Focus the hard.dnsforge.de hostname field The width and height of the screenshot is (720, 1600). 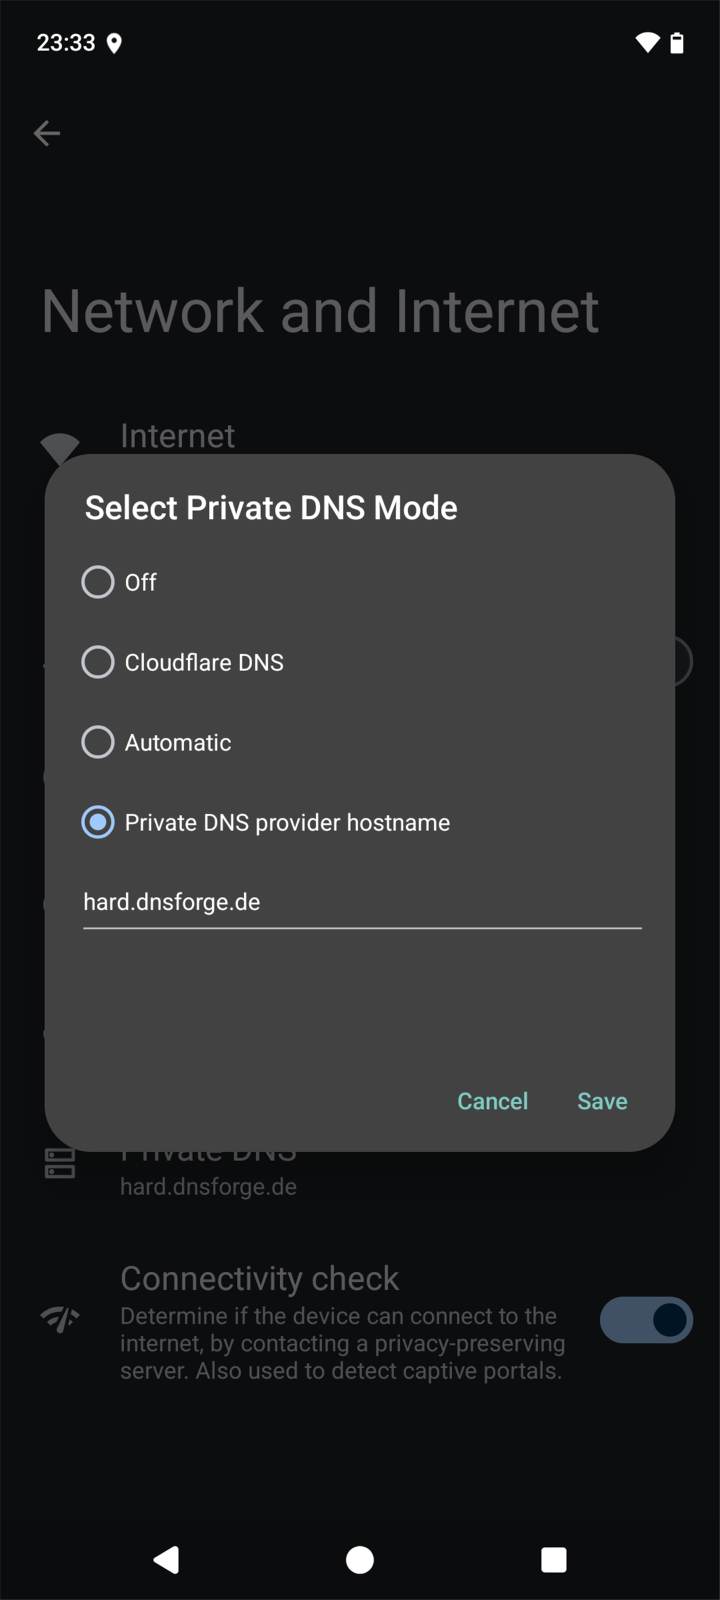coord(360,902)
